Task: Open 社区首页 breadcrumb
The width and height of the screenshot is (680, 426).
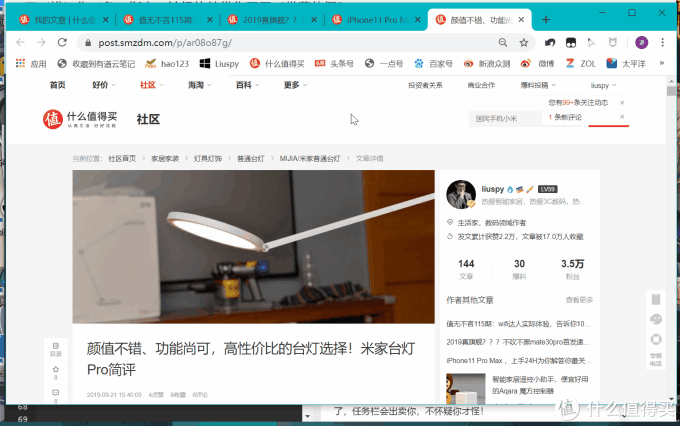Action: coord(122,159)
